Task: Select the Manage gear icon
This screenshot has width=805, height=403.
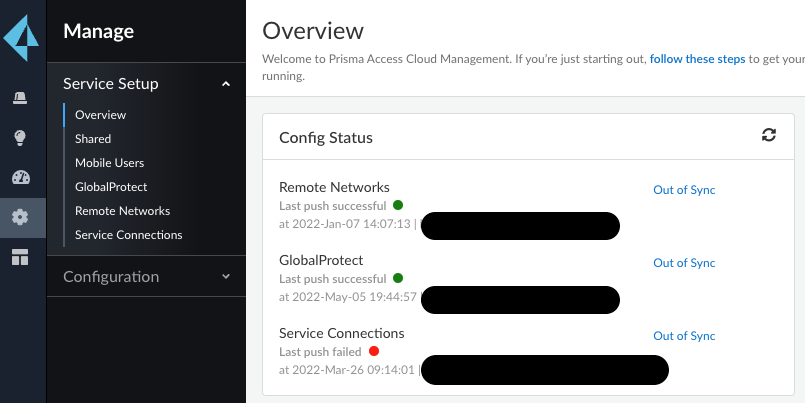Action: (x=21, y=217)
